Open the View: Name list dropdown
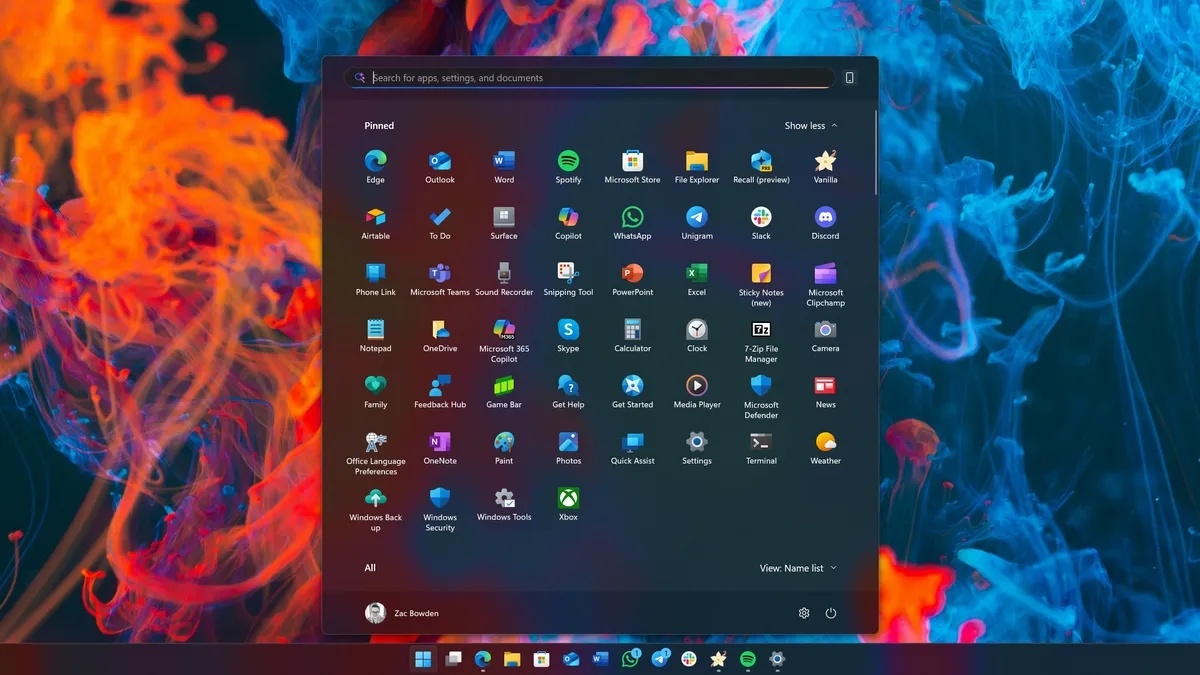The width and height of the screenshot is (1200, 675). pyautogui.click(x=797, y=567)
